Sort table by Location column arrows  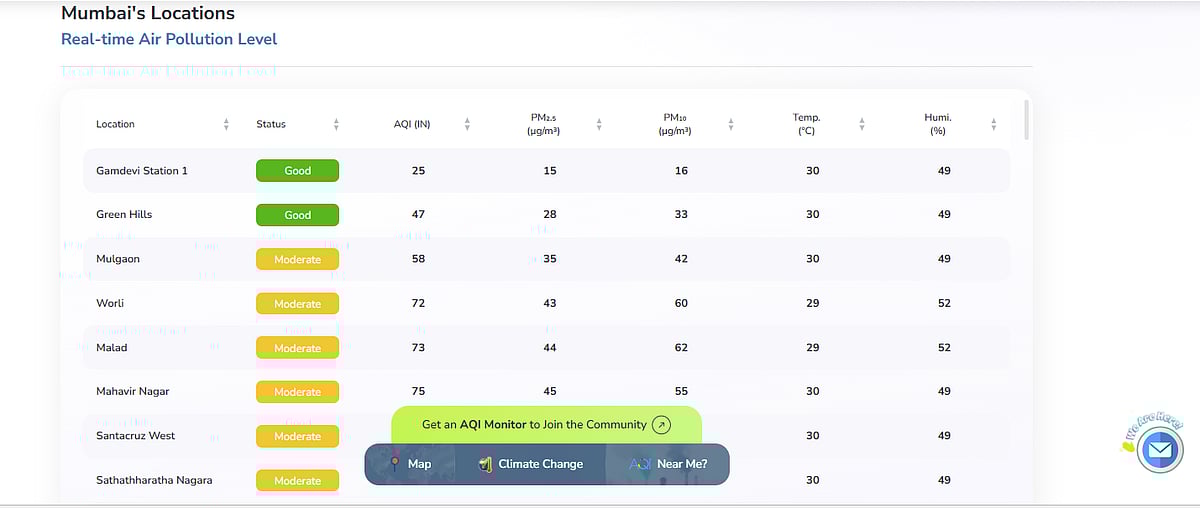pyautogui.click(x=227, y=124)
